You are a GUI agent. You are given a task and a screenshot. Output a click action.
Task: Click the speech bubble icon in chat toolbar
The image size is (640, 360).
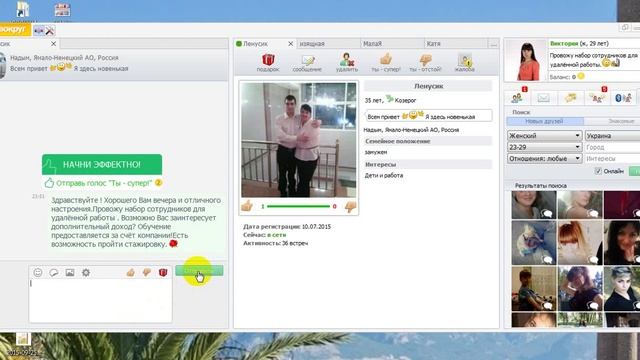coord(54,272)
